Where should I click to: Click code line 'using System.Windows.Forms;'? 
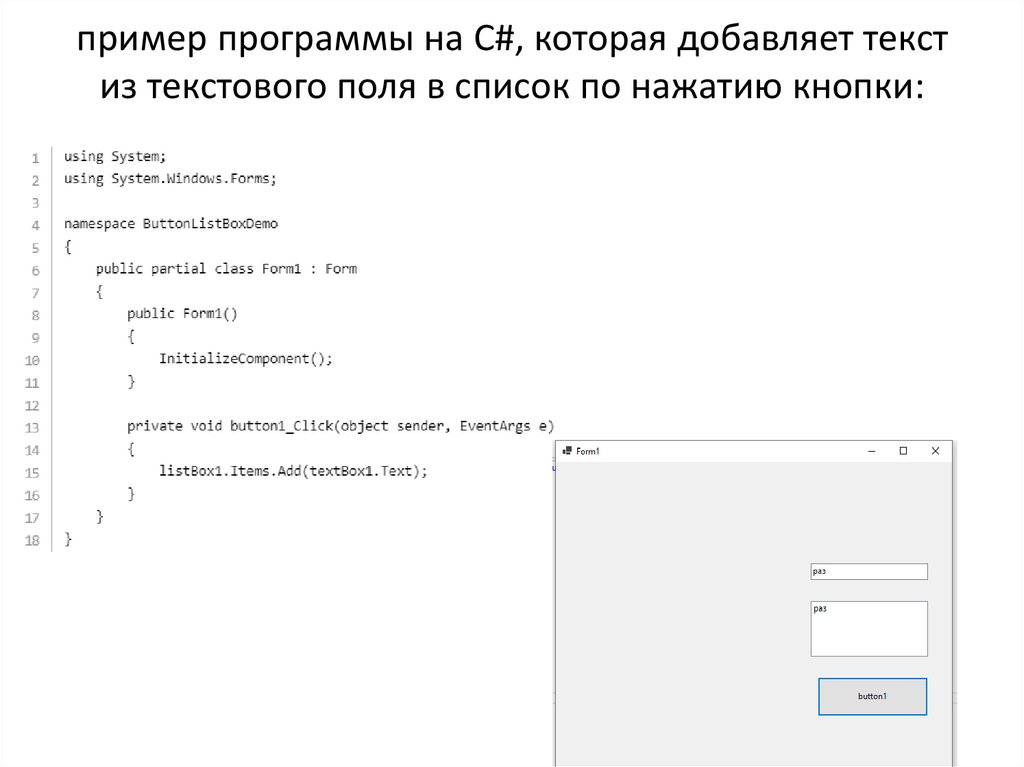coord(170,179)
